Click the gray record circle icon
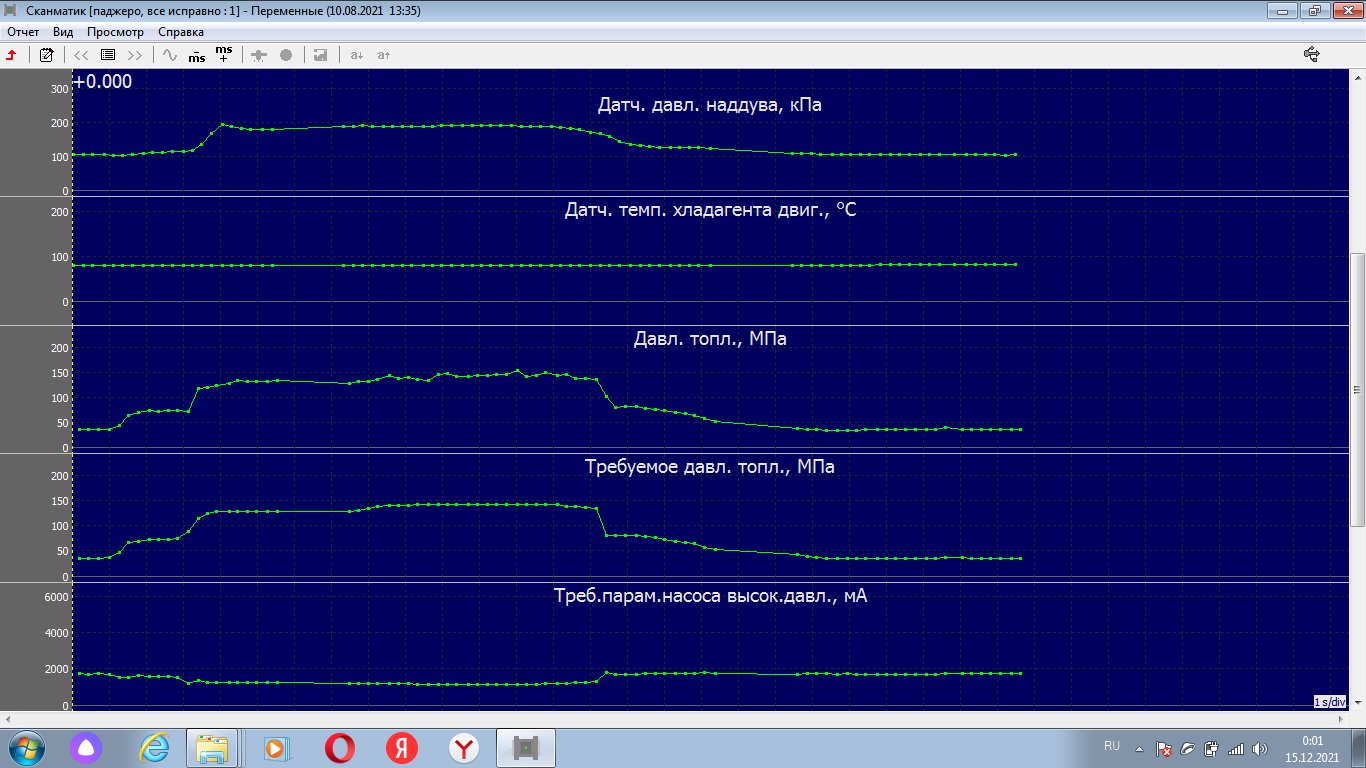Screen dimensions: 1366x768 click(286, 55)
